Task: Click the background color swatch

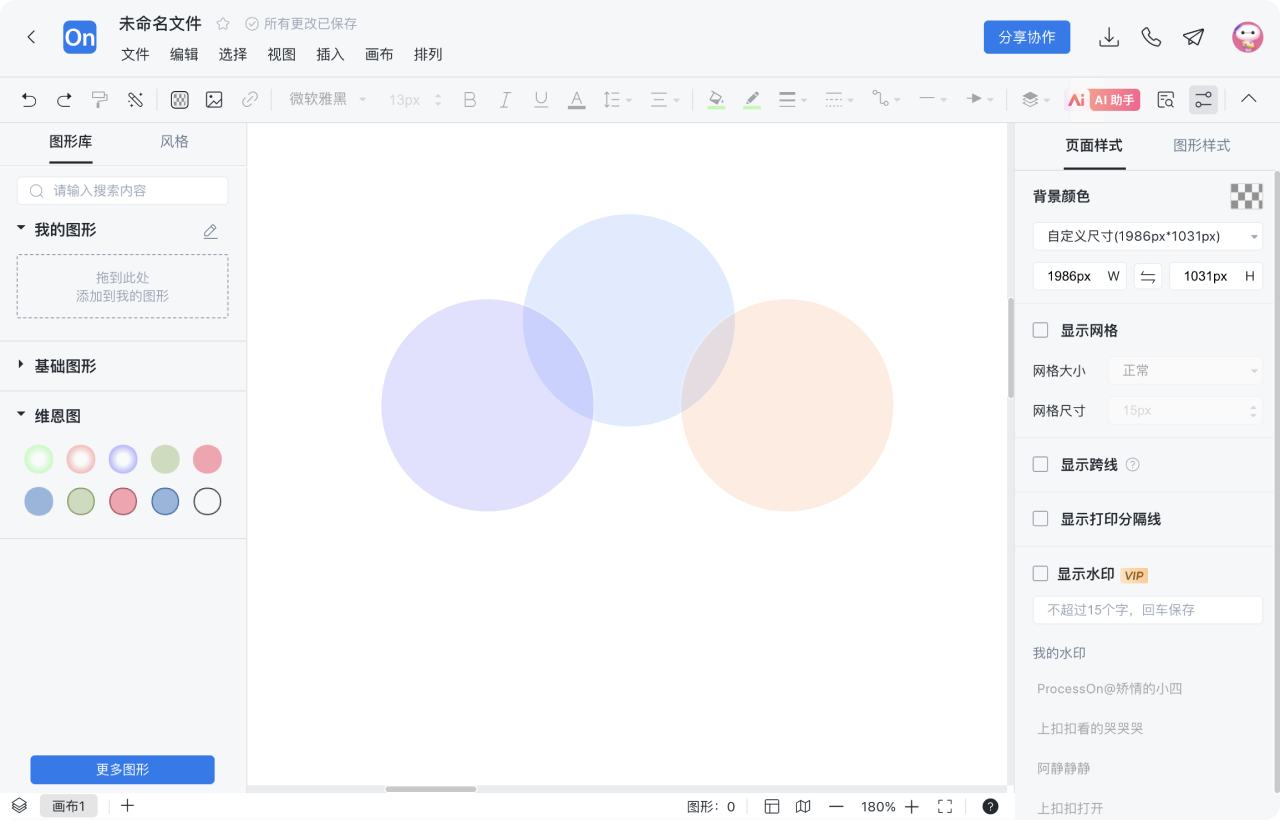Action: coord(1246,196)
